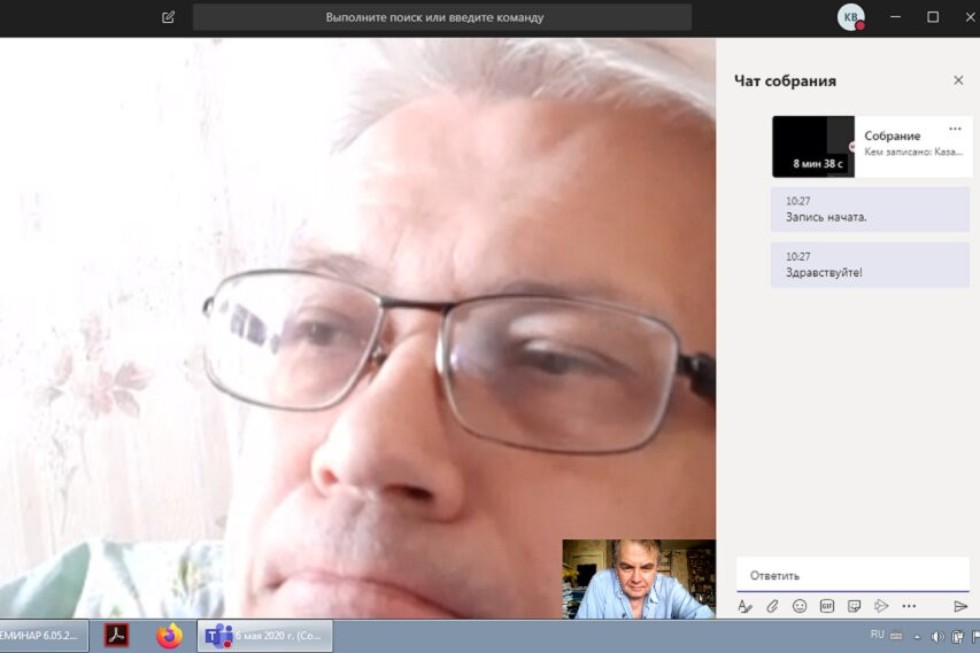Click the search or command box

(441, 17)
